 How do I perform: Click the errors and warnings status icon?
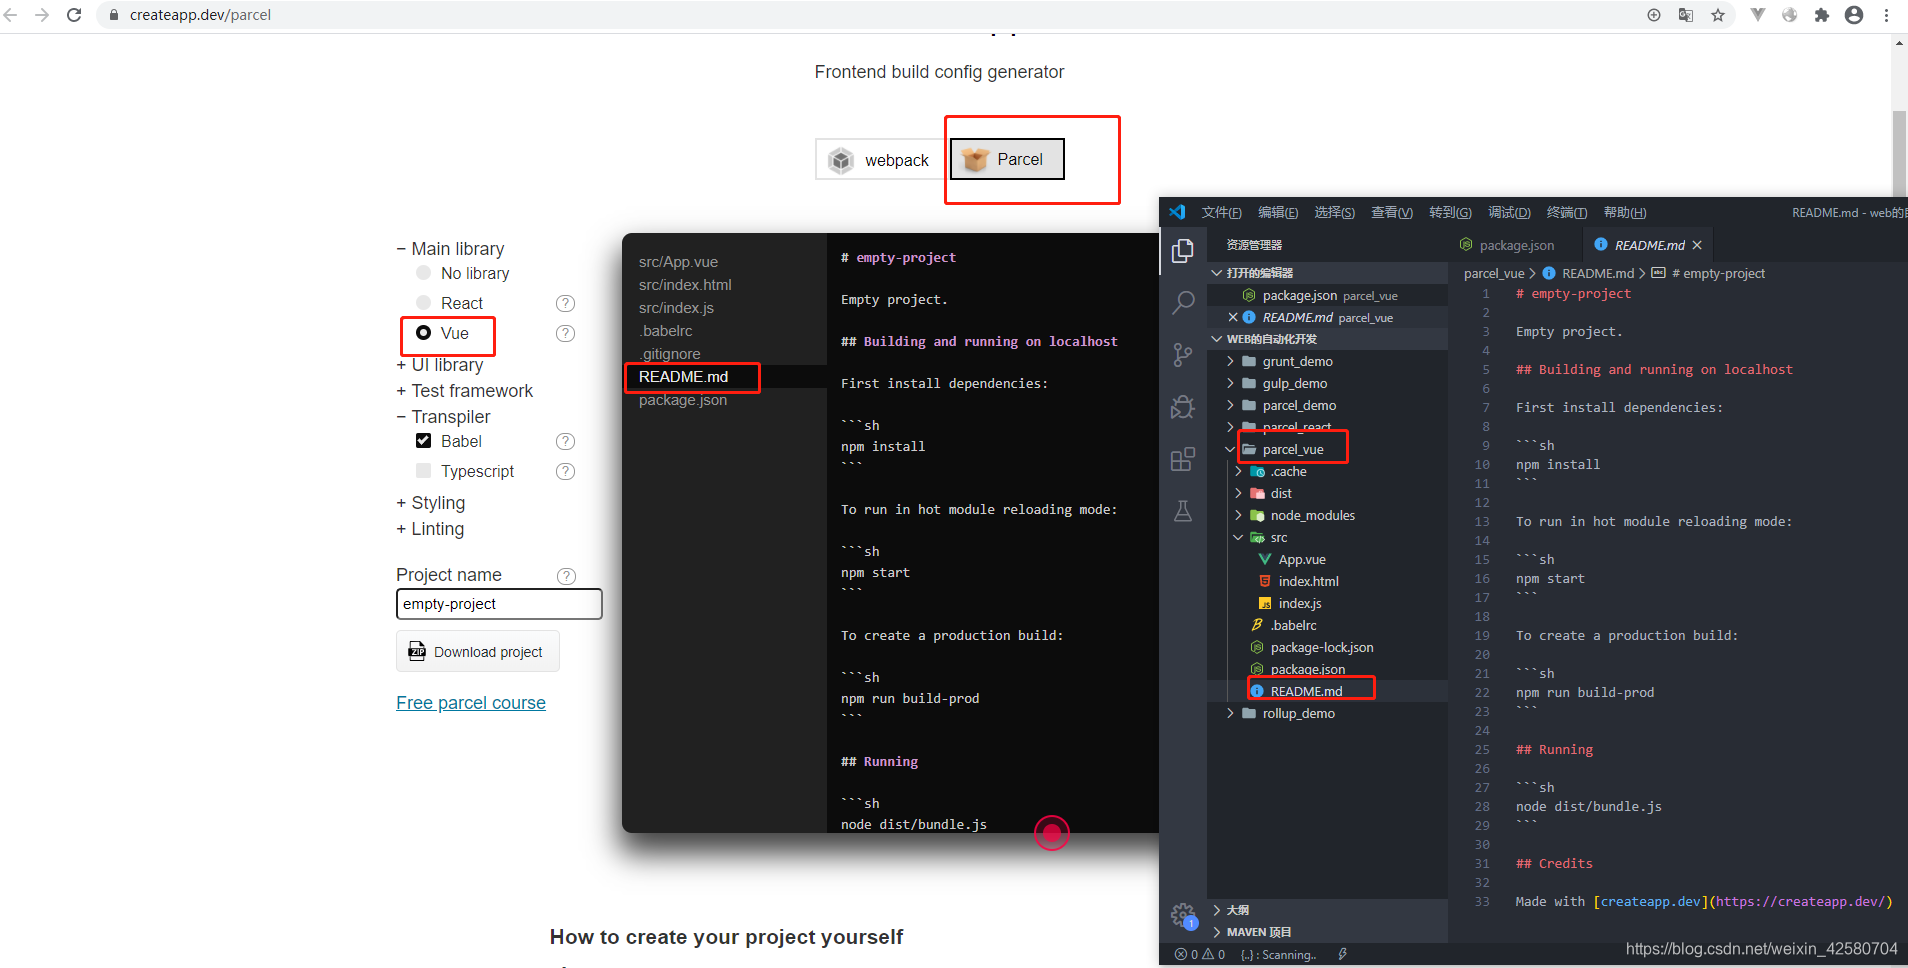[x=1200, y=954]
